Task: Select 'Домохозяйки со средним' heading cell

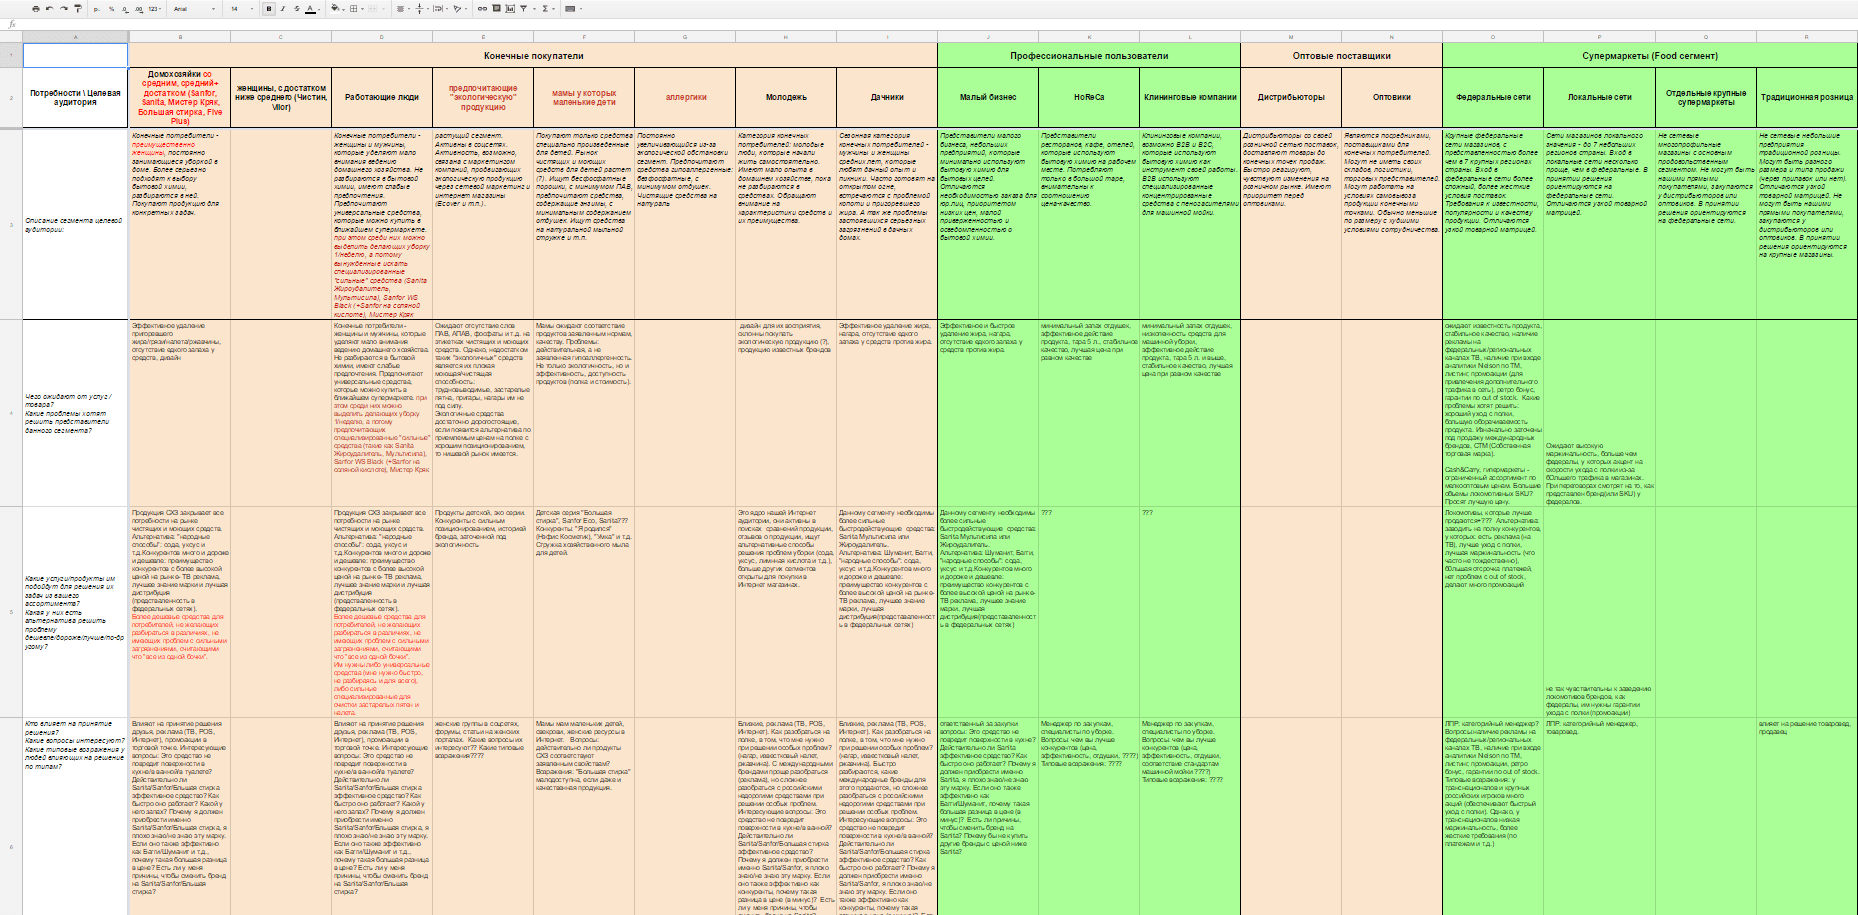Action: pyautogui.click(x=180, y=97)
